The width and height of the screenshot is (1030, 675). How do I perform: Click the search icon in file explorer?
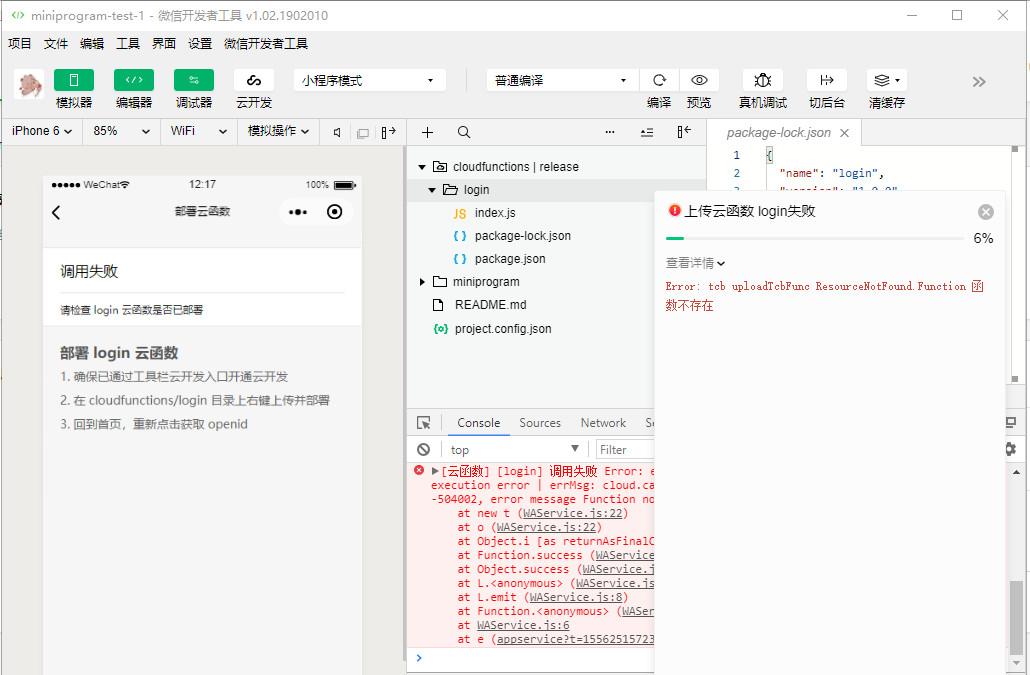[x=464, y=132]
